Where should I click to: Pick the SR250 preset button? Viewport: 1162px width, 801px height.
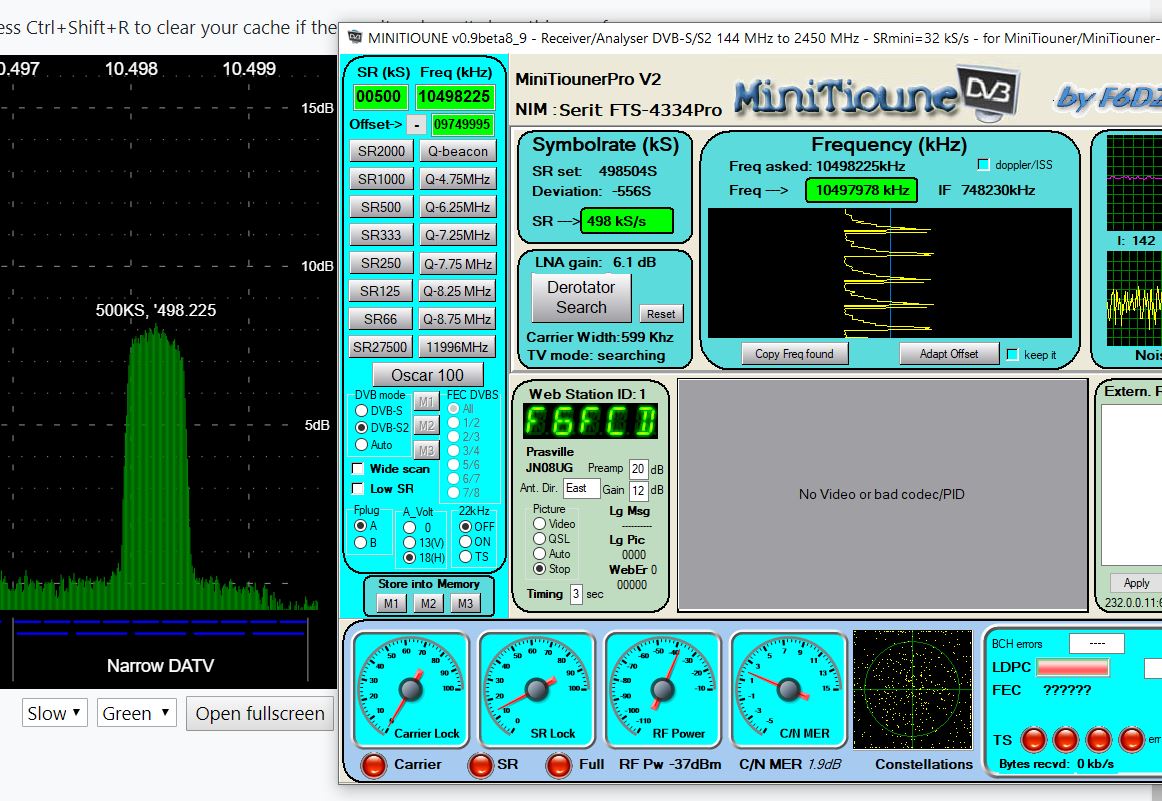tap(381, 263)
